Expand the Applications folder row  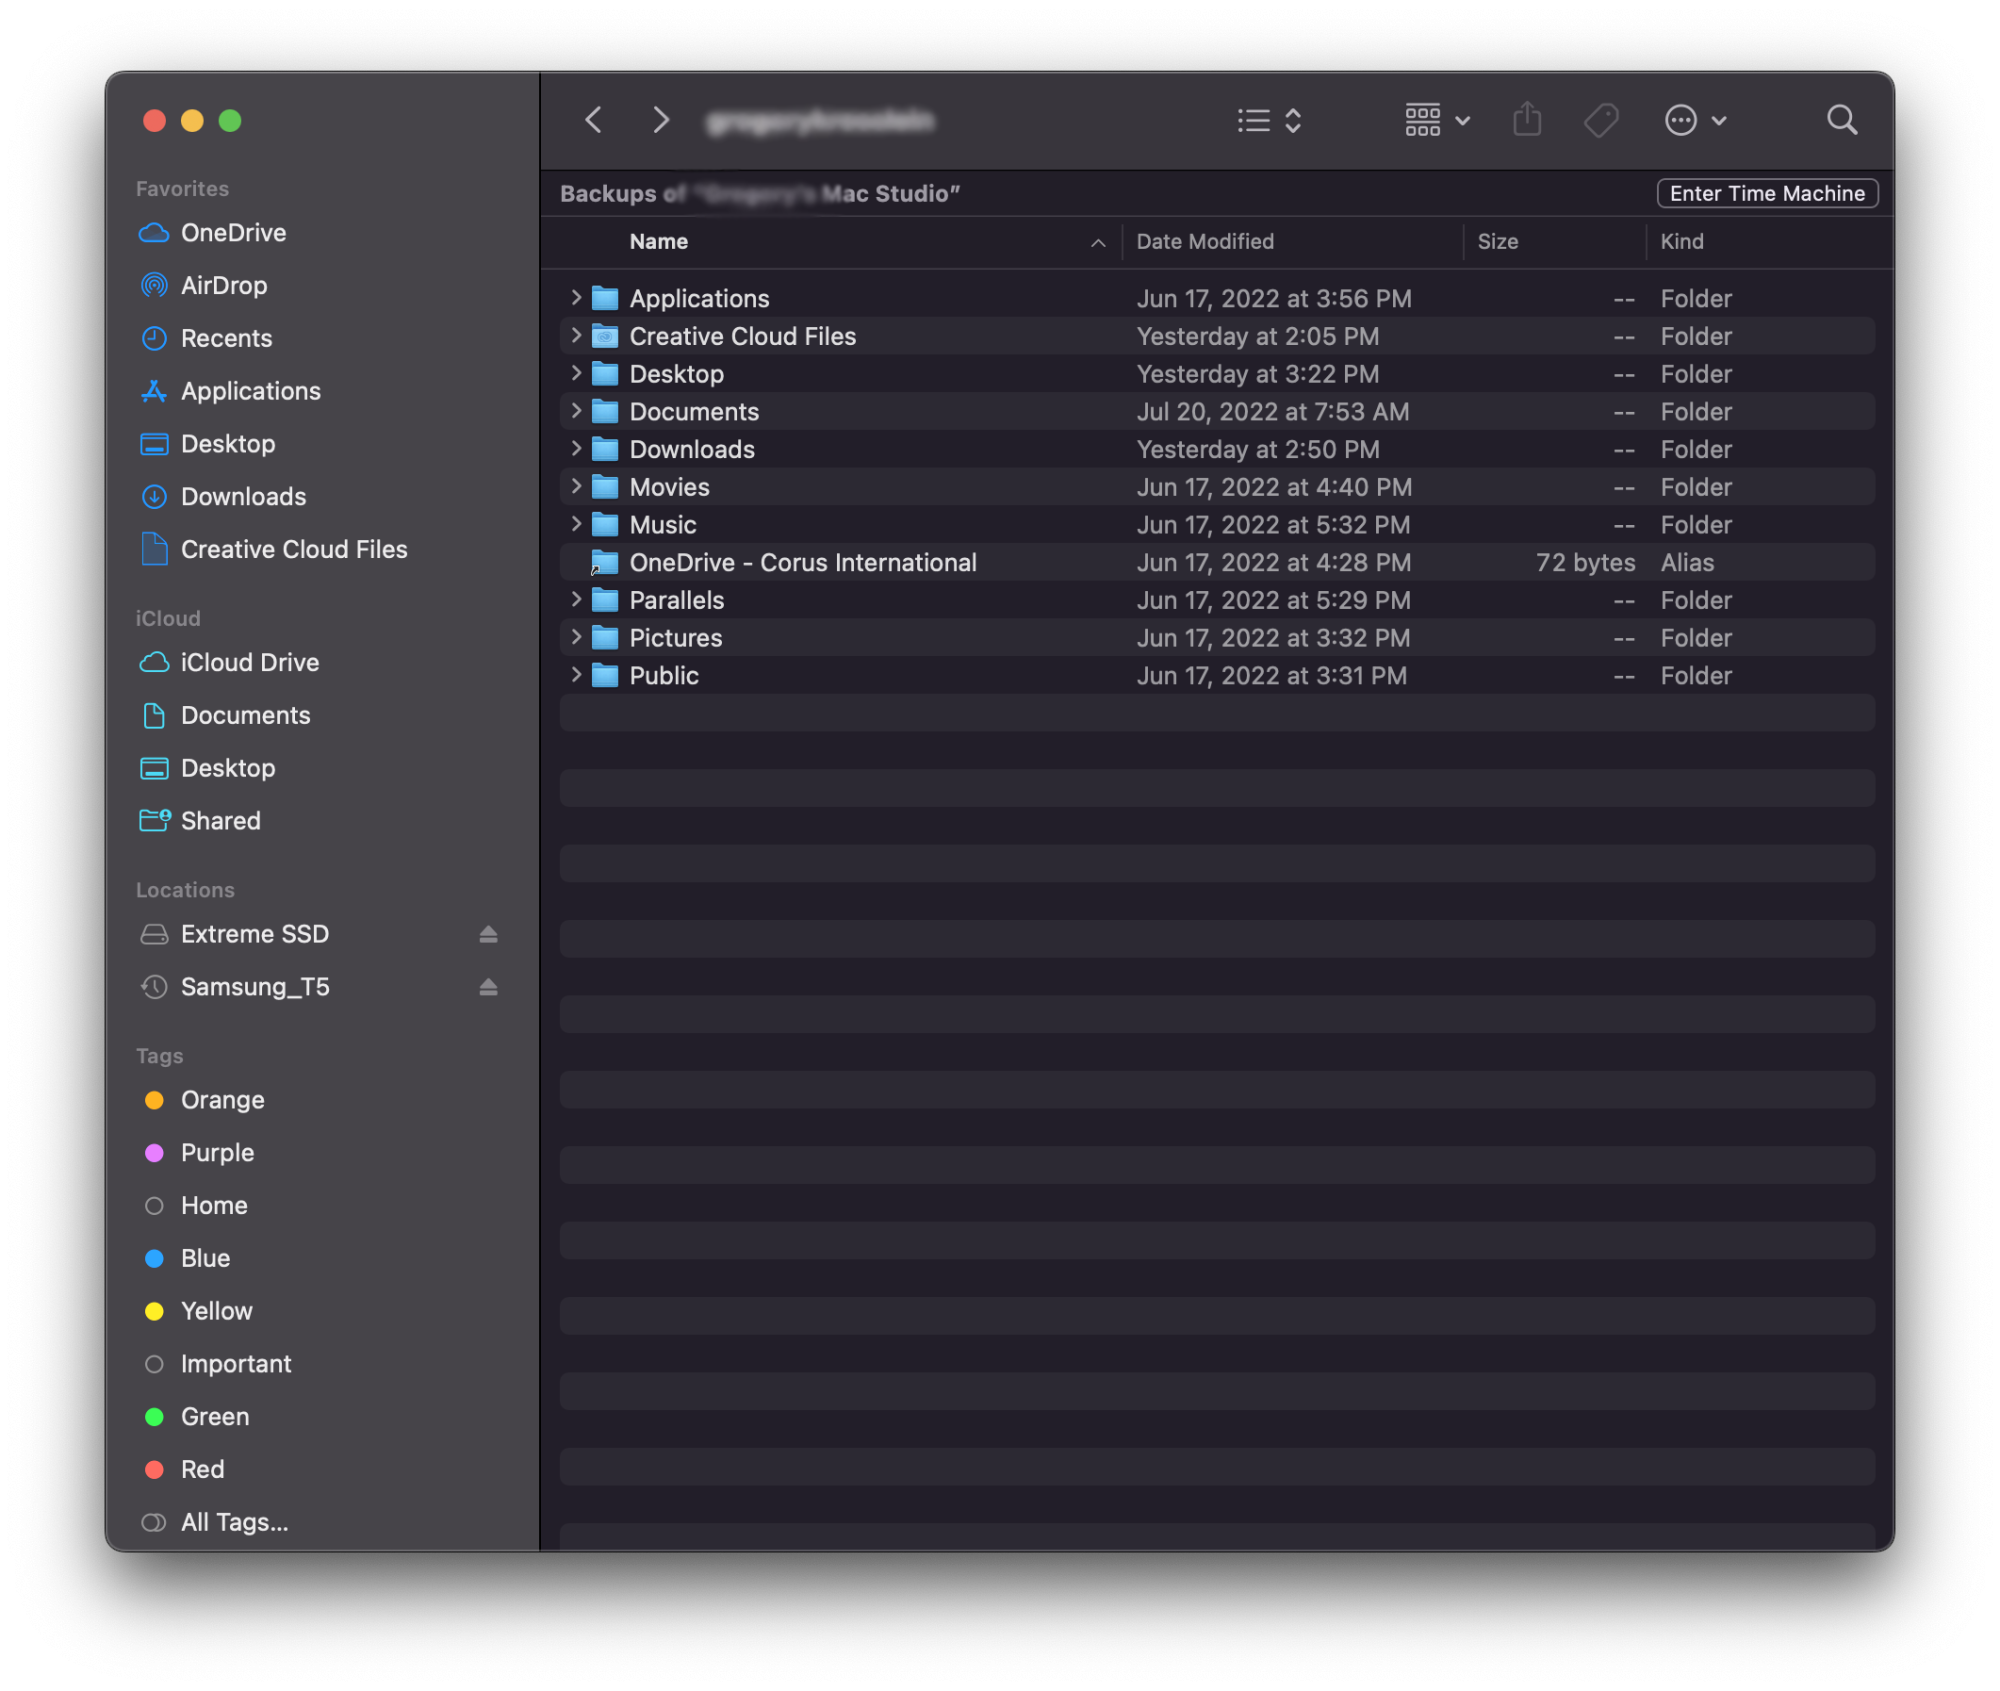tap(576, 297)
